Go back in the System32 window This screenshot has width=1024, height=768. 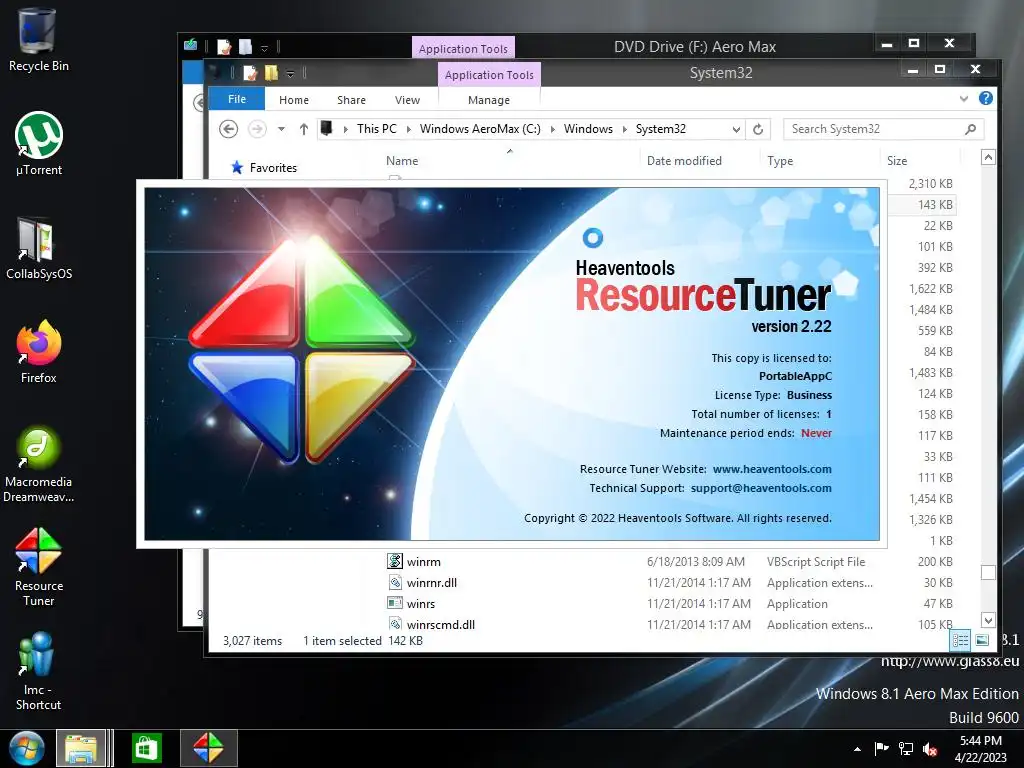pos(228,129)
